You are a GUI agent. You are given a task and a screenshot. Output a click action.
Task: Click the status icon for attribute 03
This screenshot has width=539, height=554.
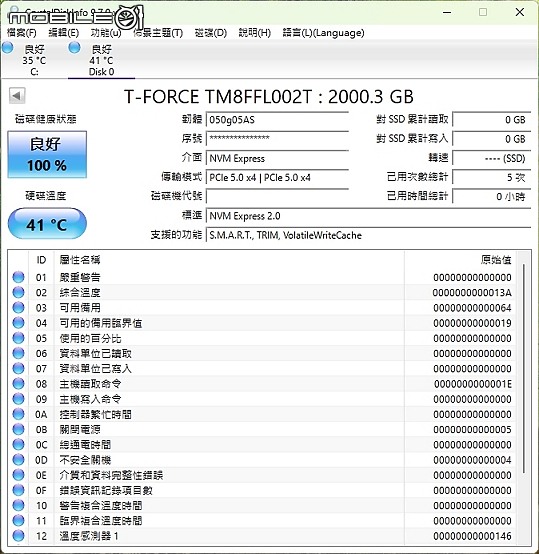[18, 307]
